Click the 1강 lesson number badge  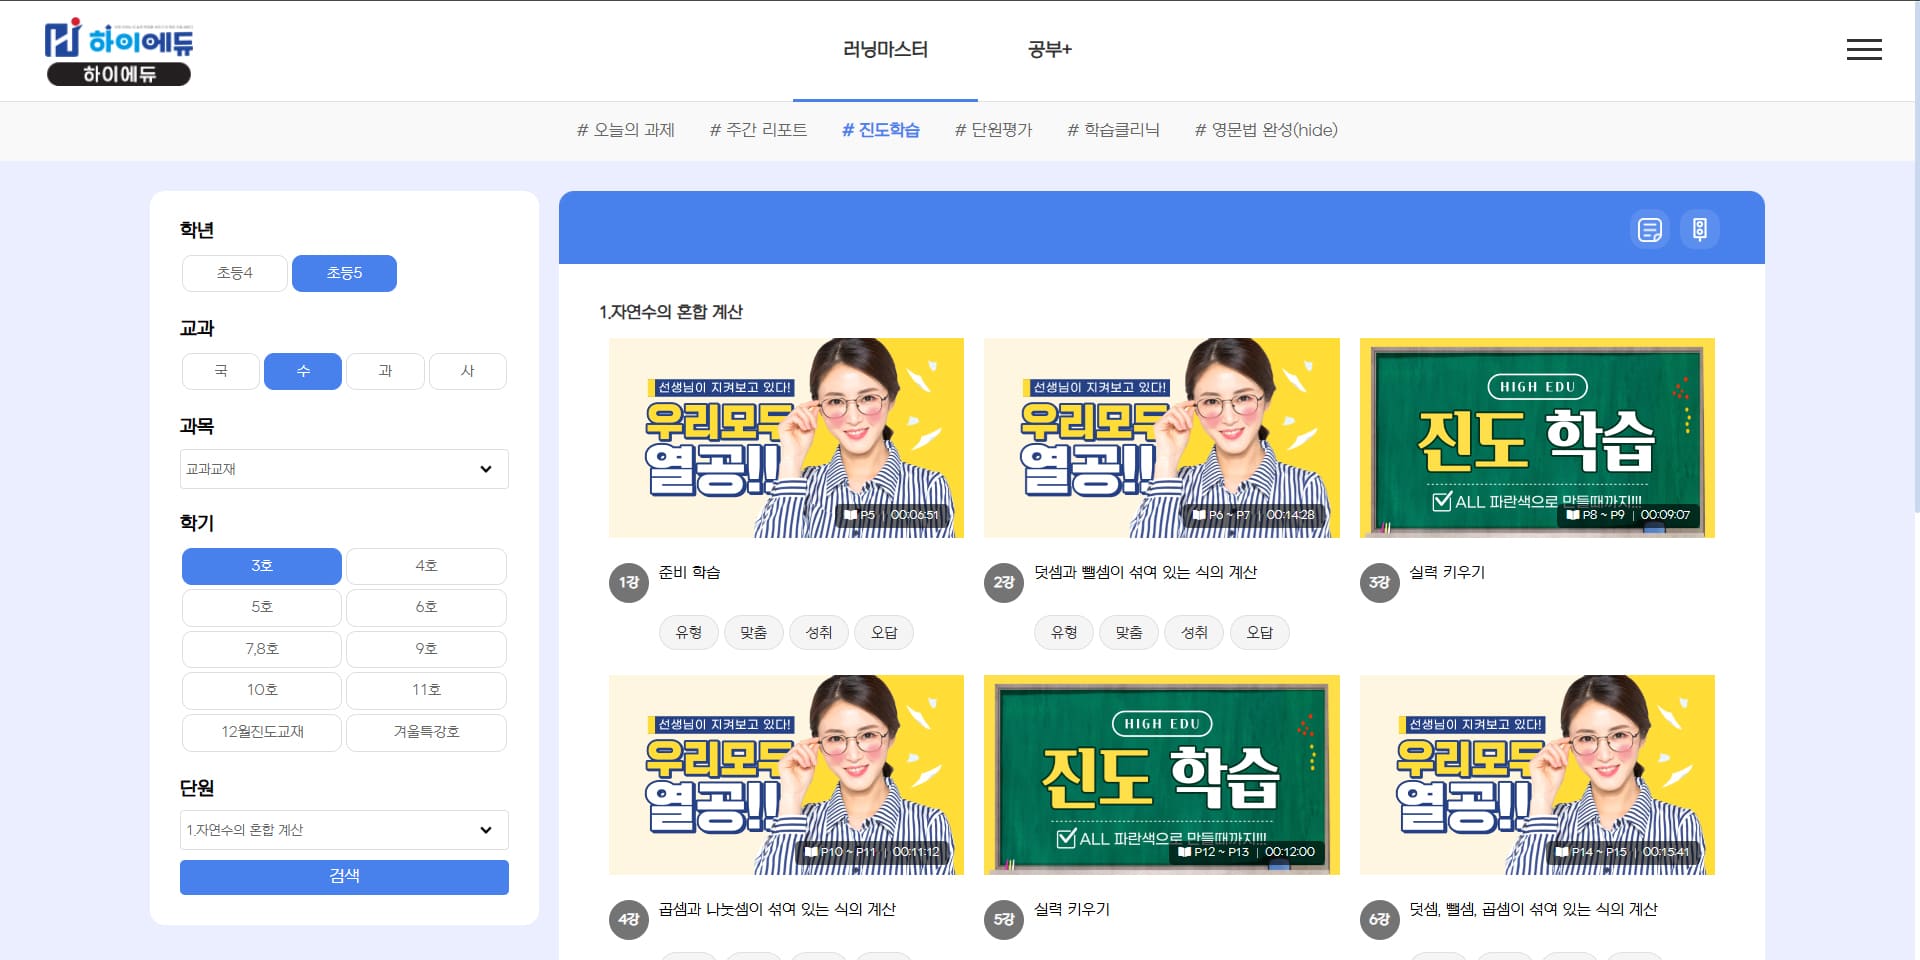click(628, 582)
